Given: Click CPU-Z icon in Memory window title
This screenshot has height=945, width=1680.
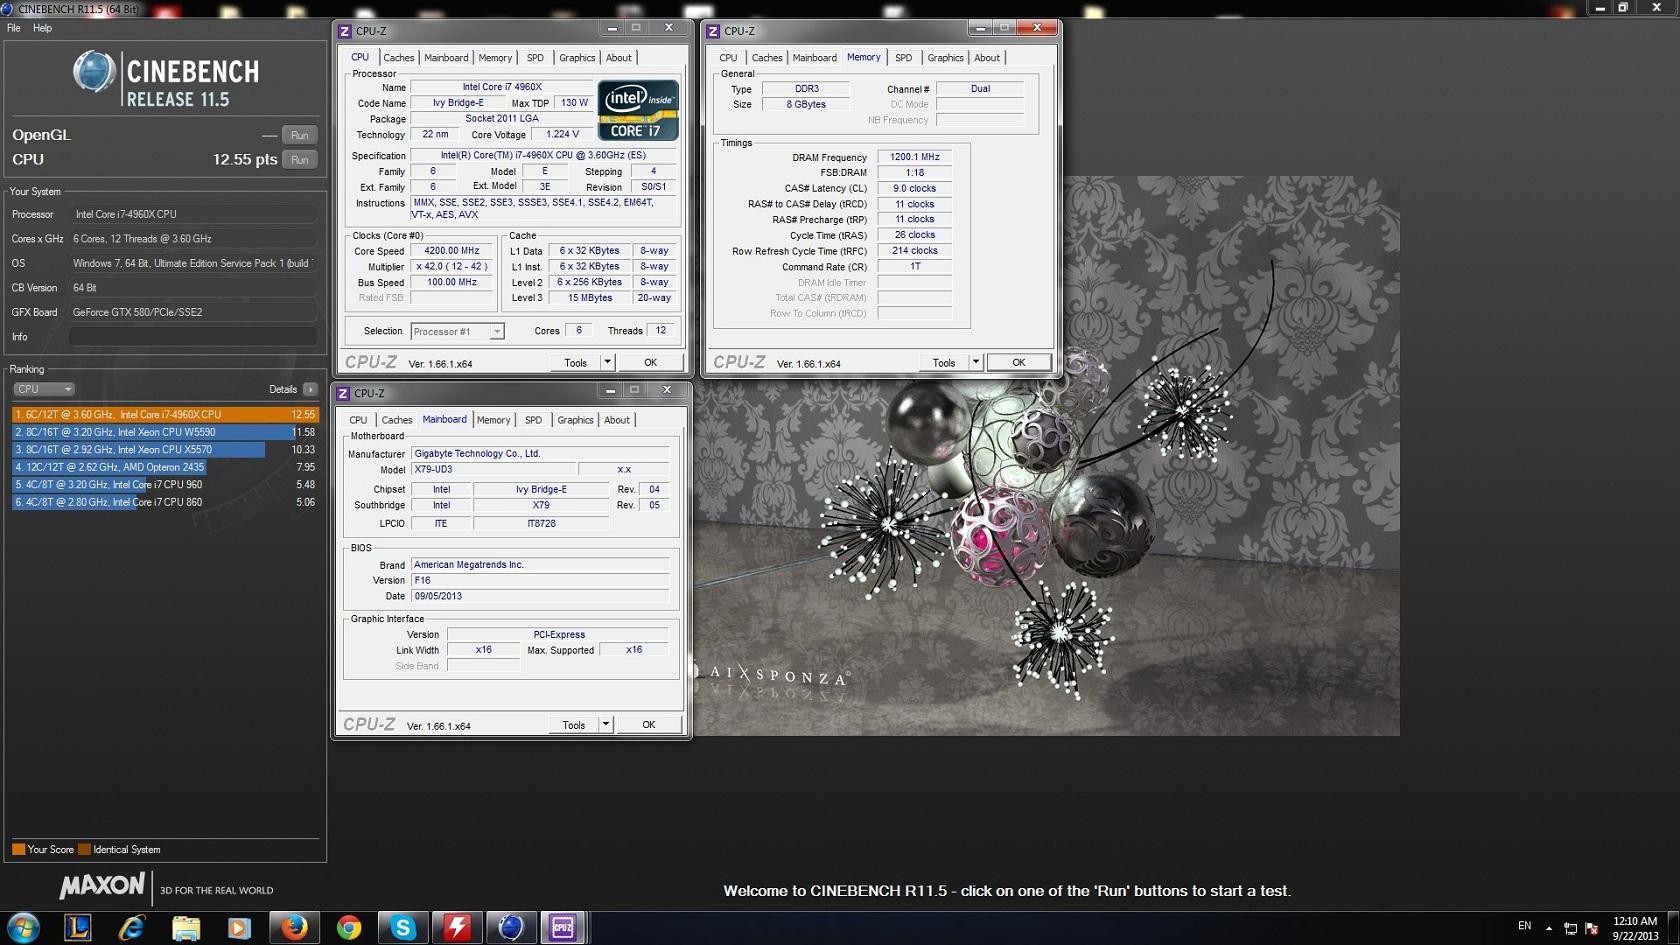Looking at the screenshot, I should point(713,31).
